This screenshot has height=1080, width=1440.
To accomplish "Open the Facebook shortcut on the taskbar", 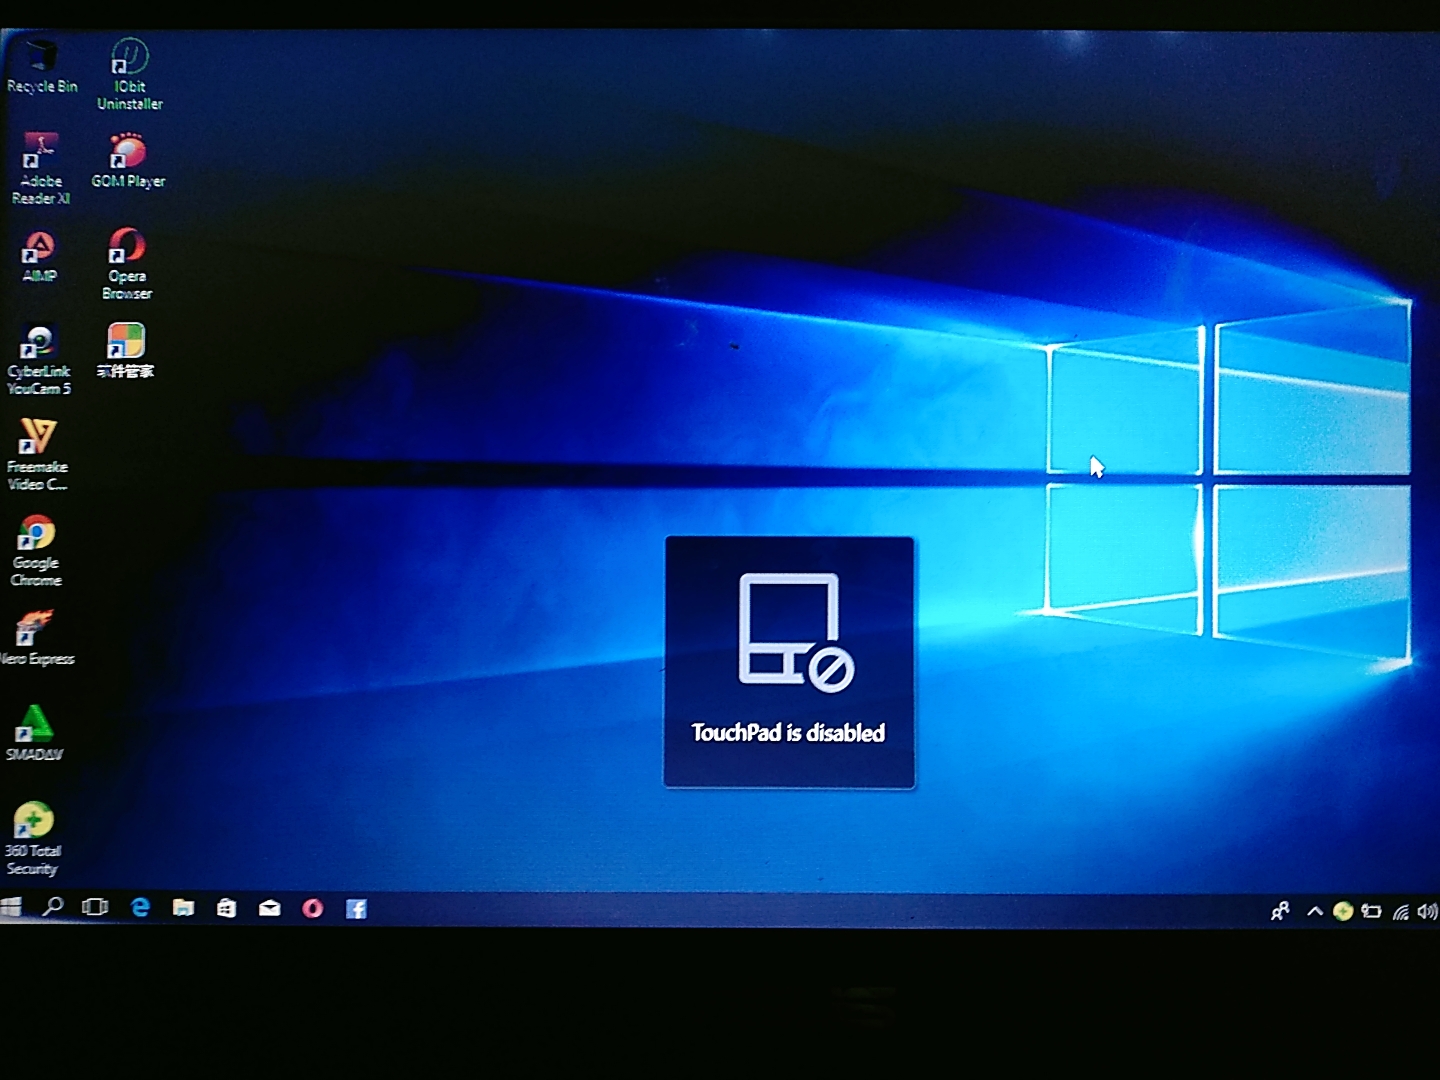I will click(356, 907).
